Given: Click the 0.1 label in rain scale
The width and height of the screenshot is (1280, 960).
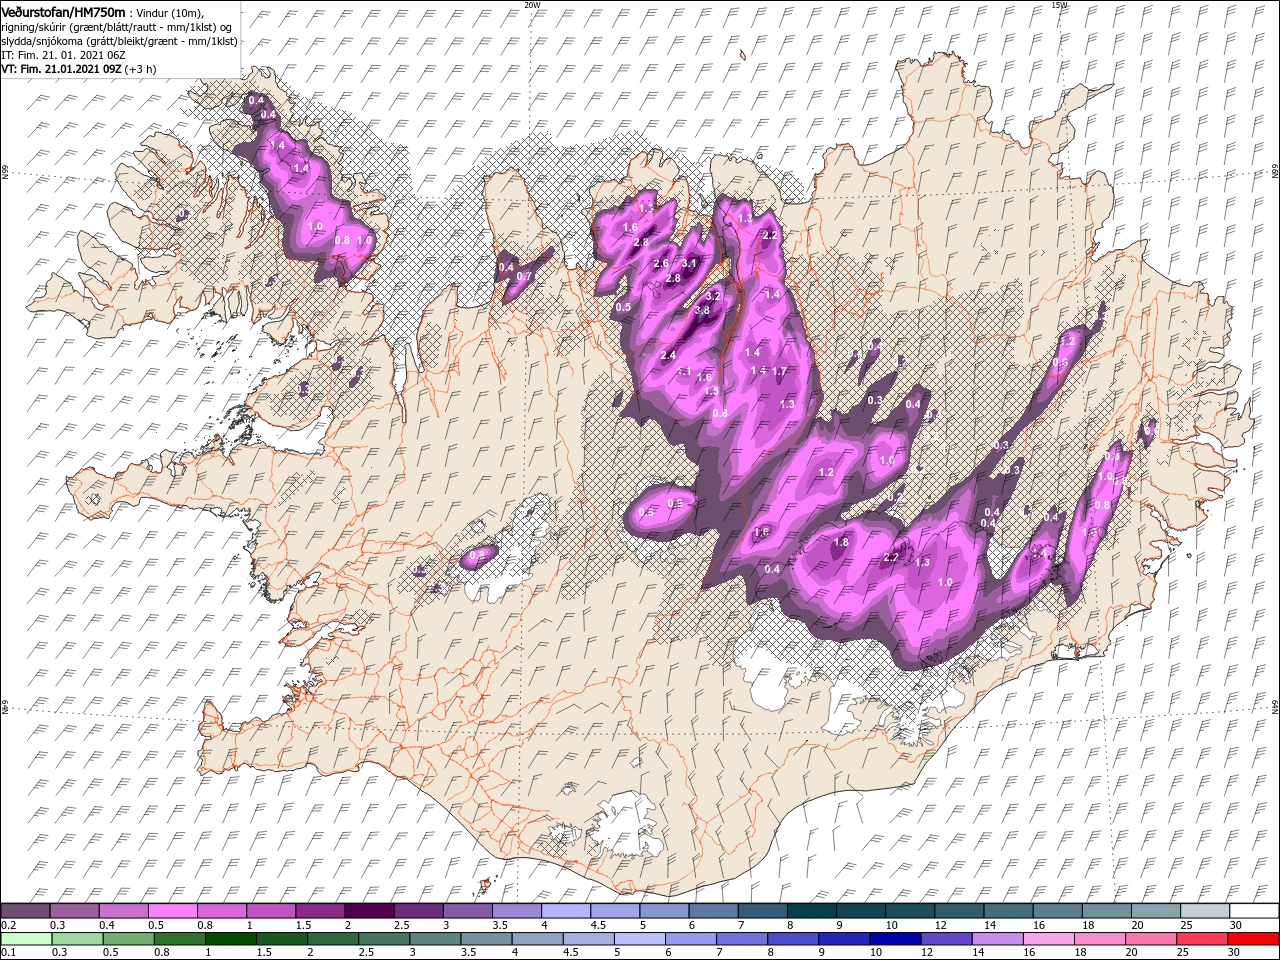Looking at the screenshot, I should (x=7, y=953).
